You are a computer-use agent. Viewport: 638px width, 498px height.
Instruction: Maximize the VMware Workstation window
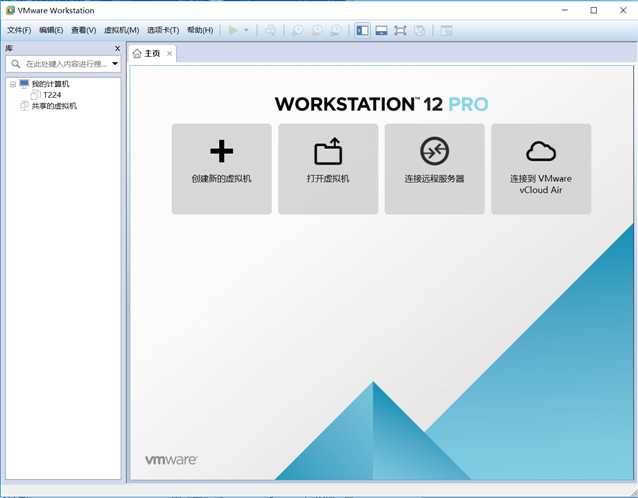(x=594, y=11)
